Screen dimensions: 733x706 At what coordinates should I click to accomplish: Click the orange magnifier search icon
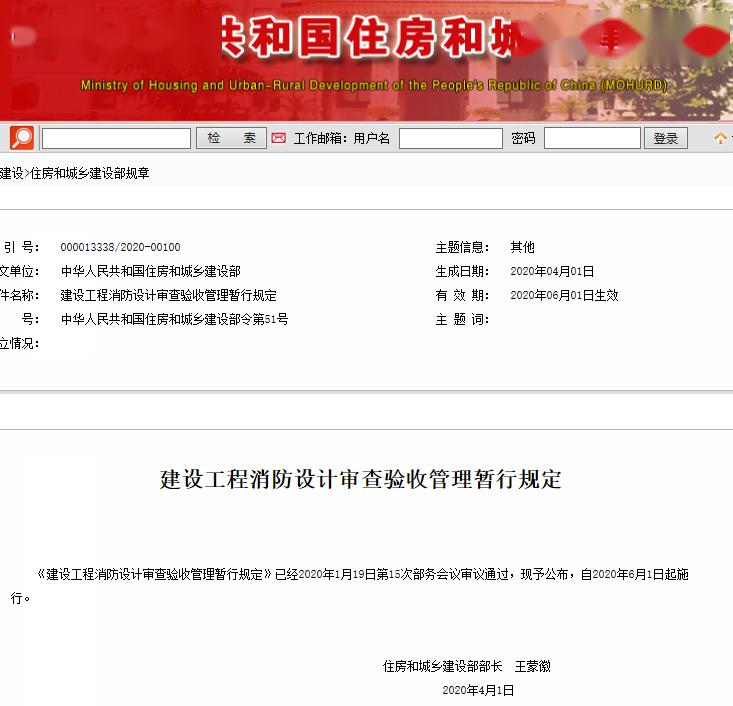(22, 138)
